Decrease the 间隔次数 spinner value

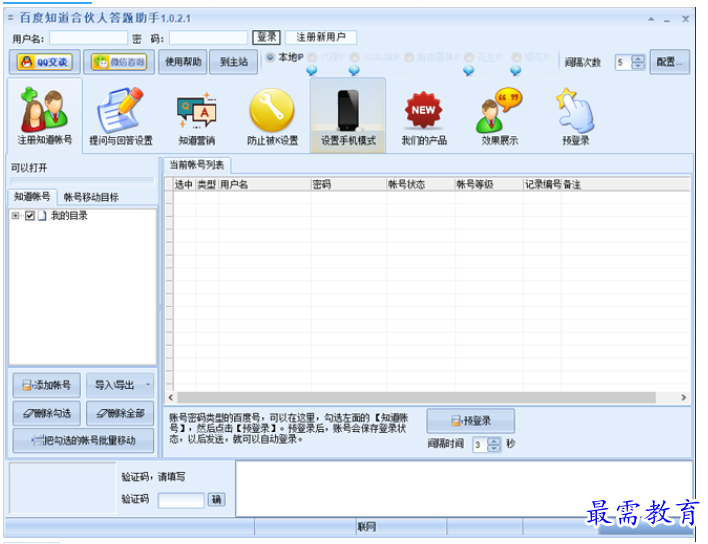click(638, 66)
